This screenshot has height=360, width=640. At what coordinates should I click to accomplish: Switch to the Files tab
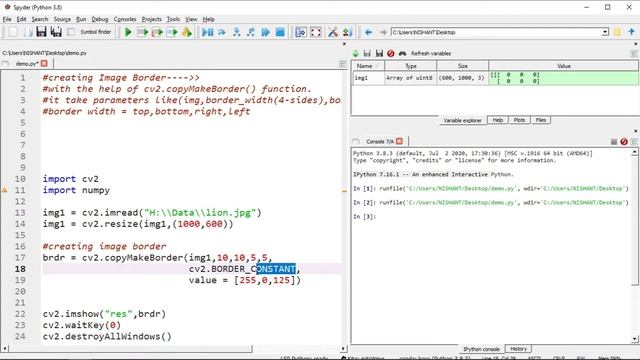coord(541,120)
